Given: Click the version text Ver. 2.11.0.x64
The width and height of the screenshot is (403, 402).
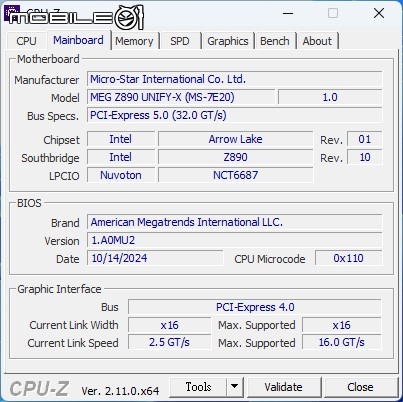Looking at the screenshot, I should point(120,391).
